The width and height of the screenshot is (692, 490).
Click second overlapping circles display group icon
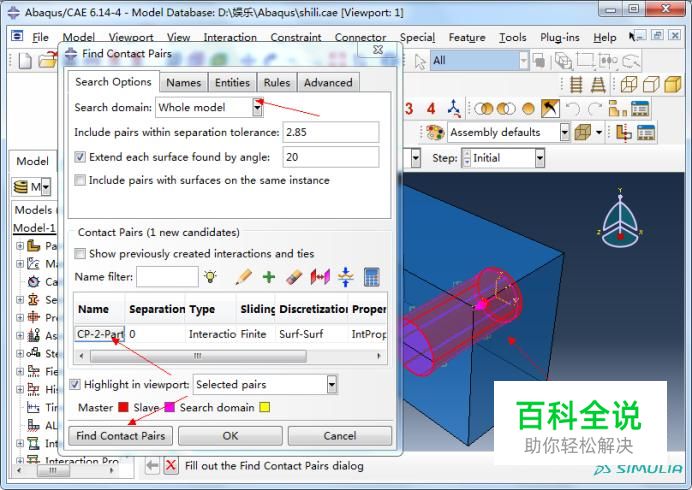(x=506, y=109)
